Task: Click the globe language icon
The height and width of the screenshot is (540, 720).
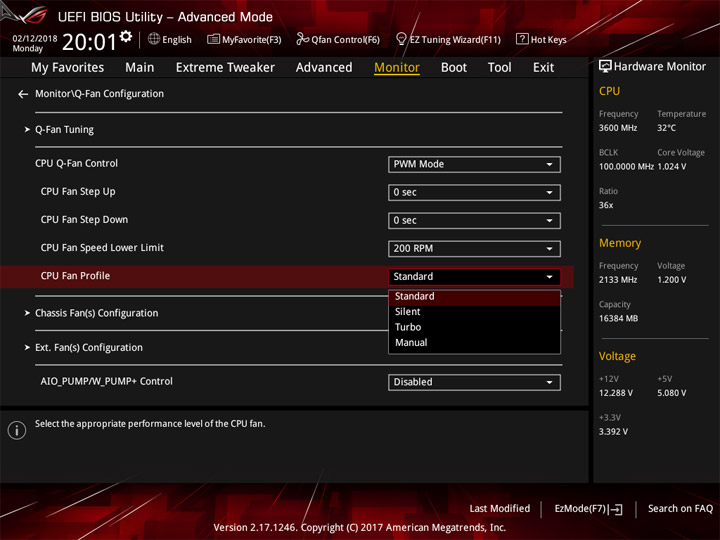Action: click(154, 39)
